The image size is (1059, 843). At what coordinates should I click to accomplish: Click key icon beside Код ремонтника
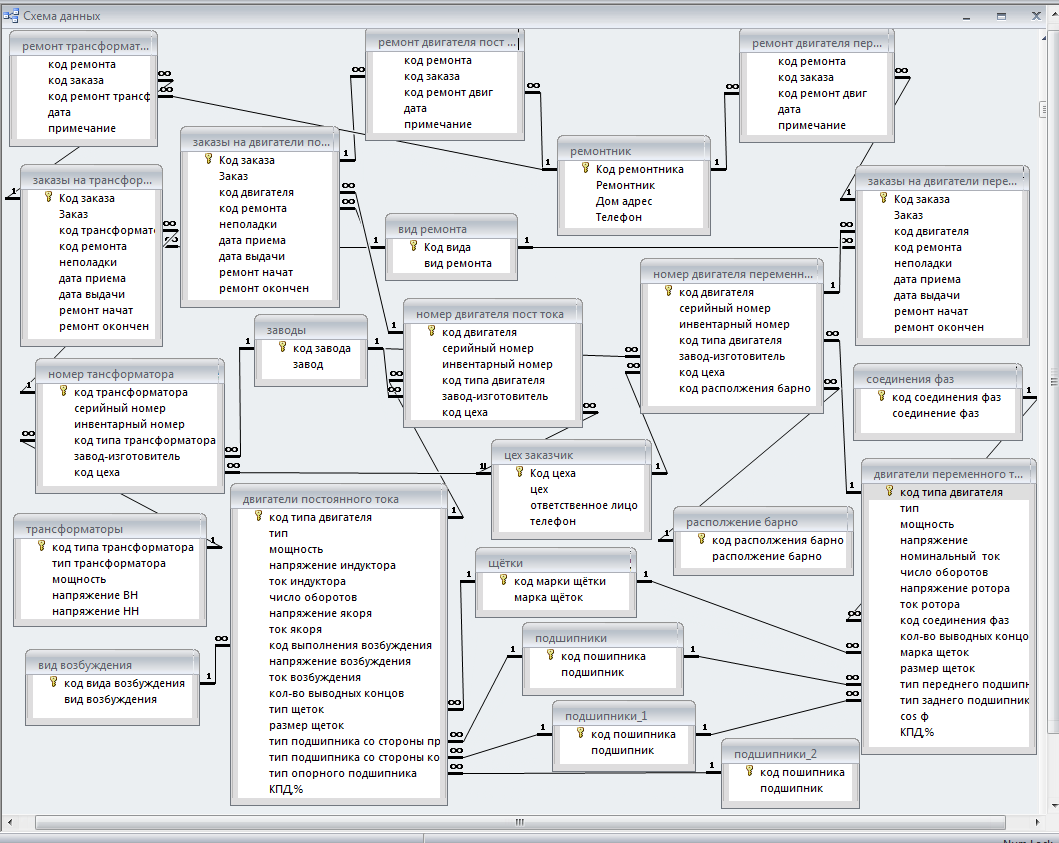pyautogui.click(x=586, y=168)
